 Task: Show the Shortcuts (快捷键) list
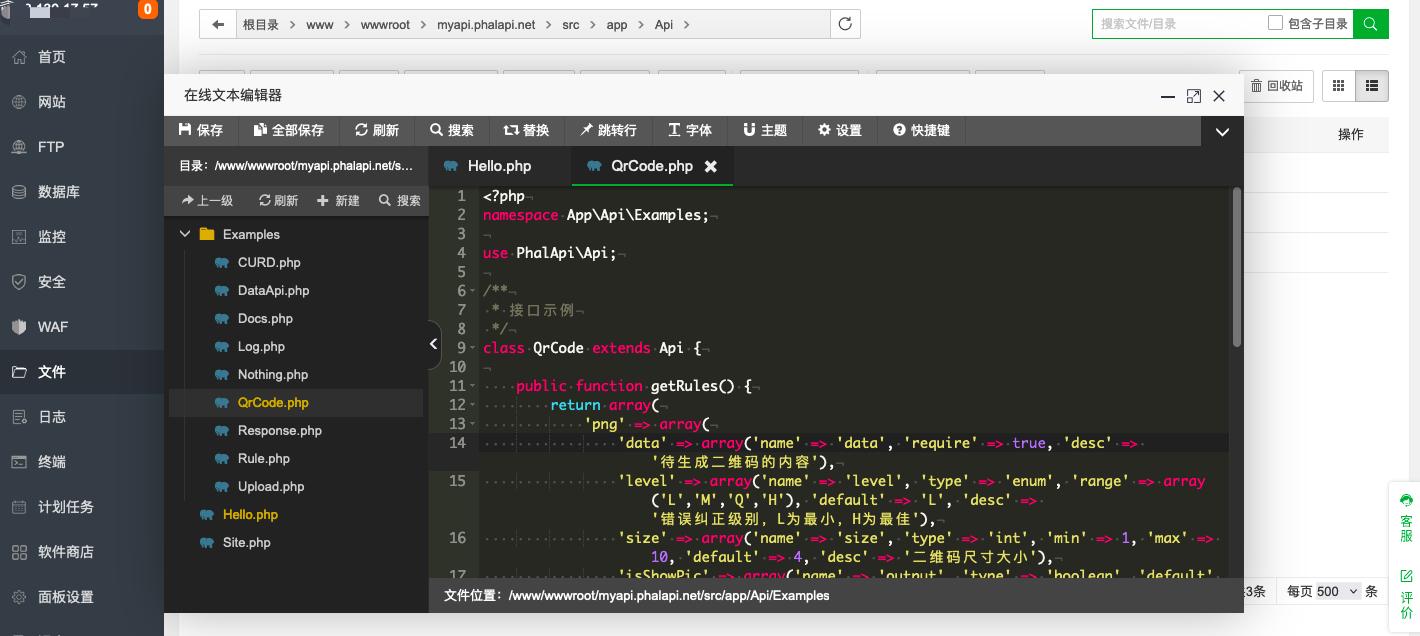922,130
